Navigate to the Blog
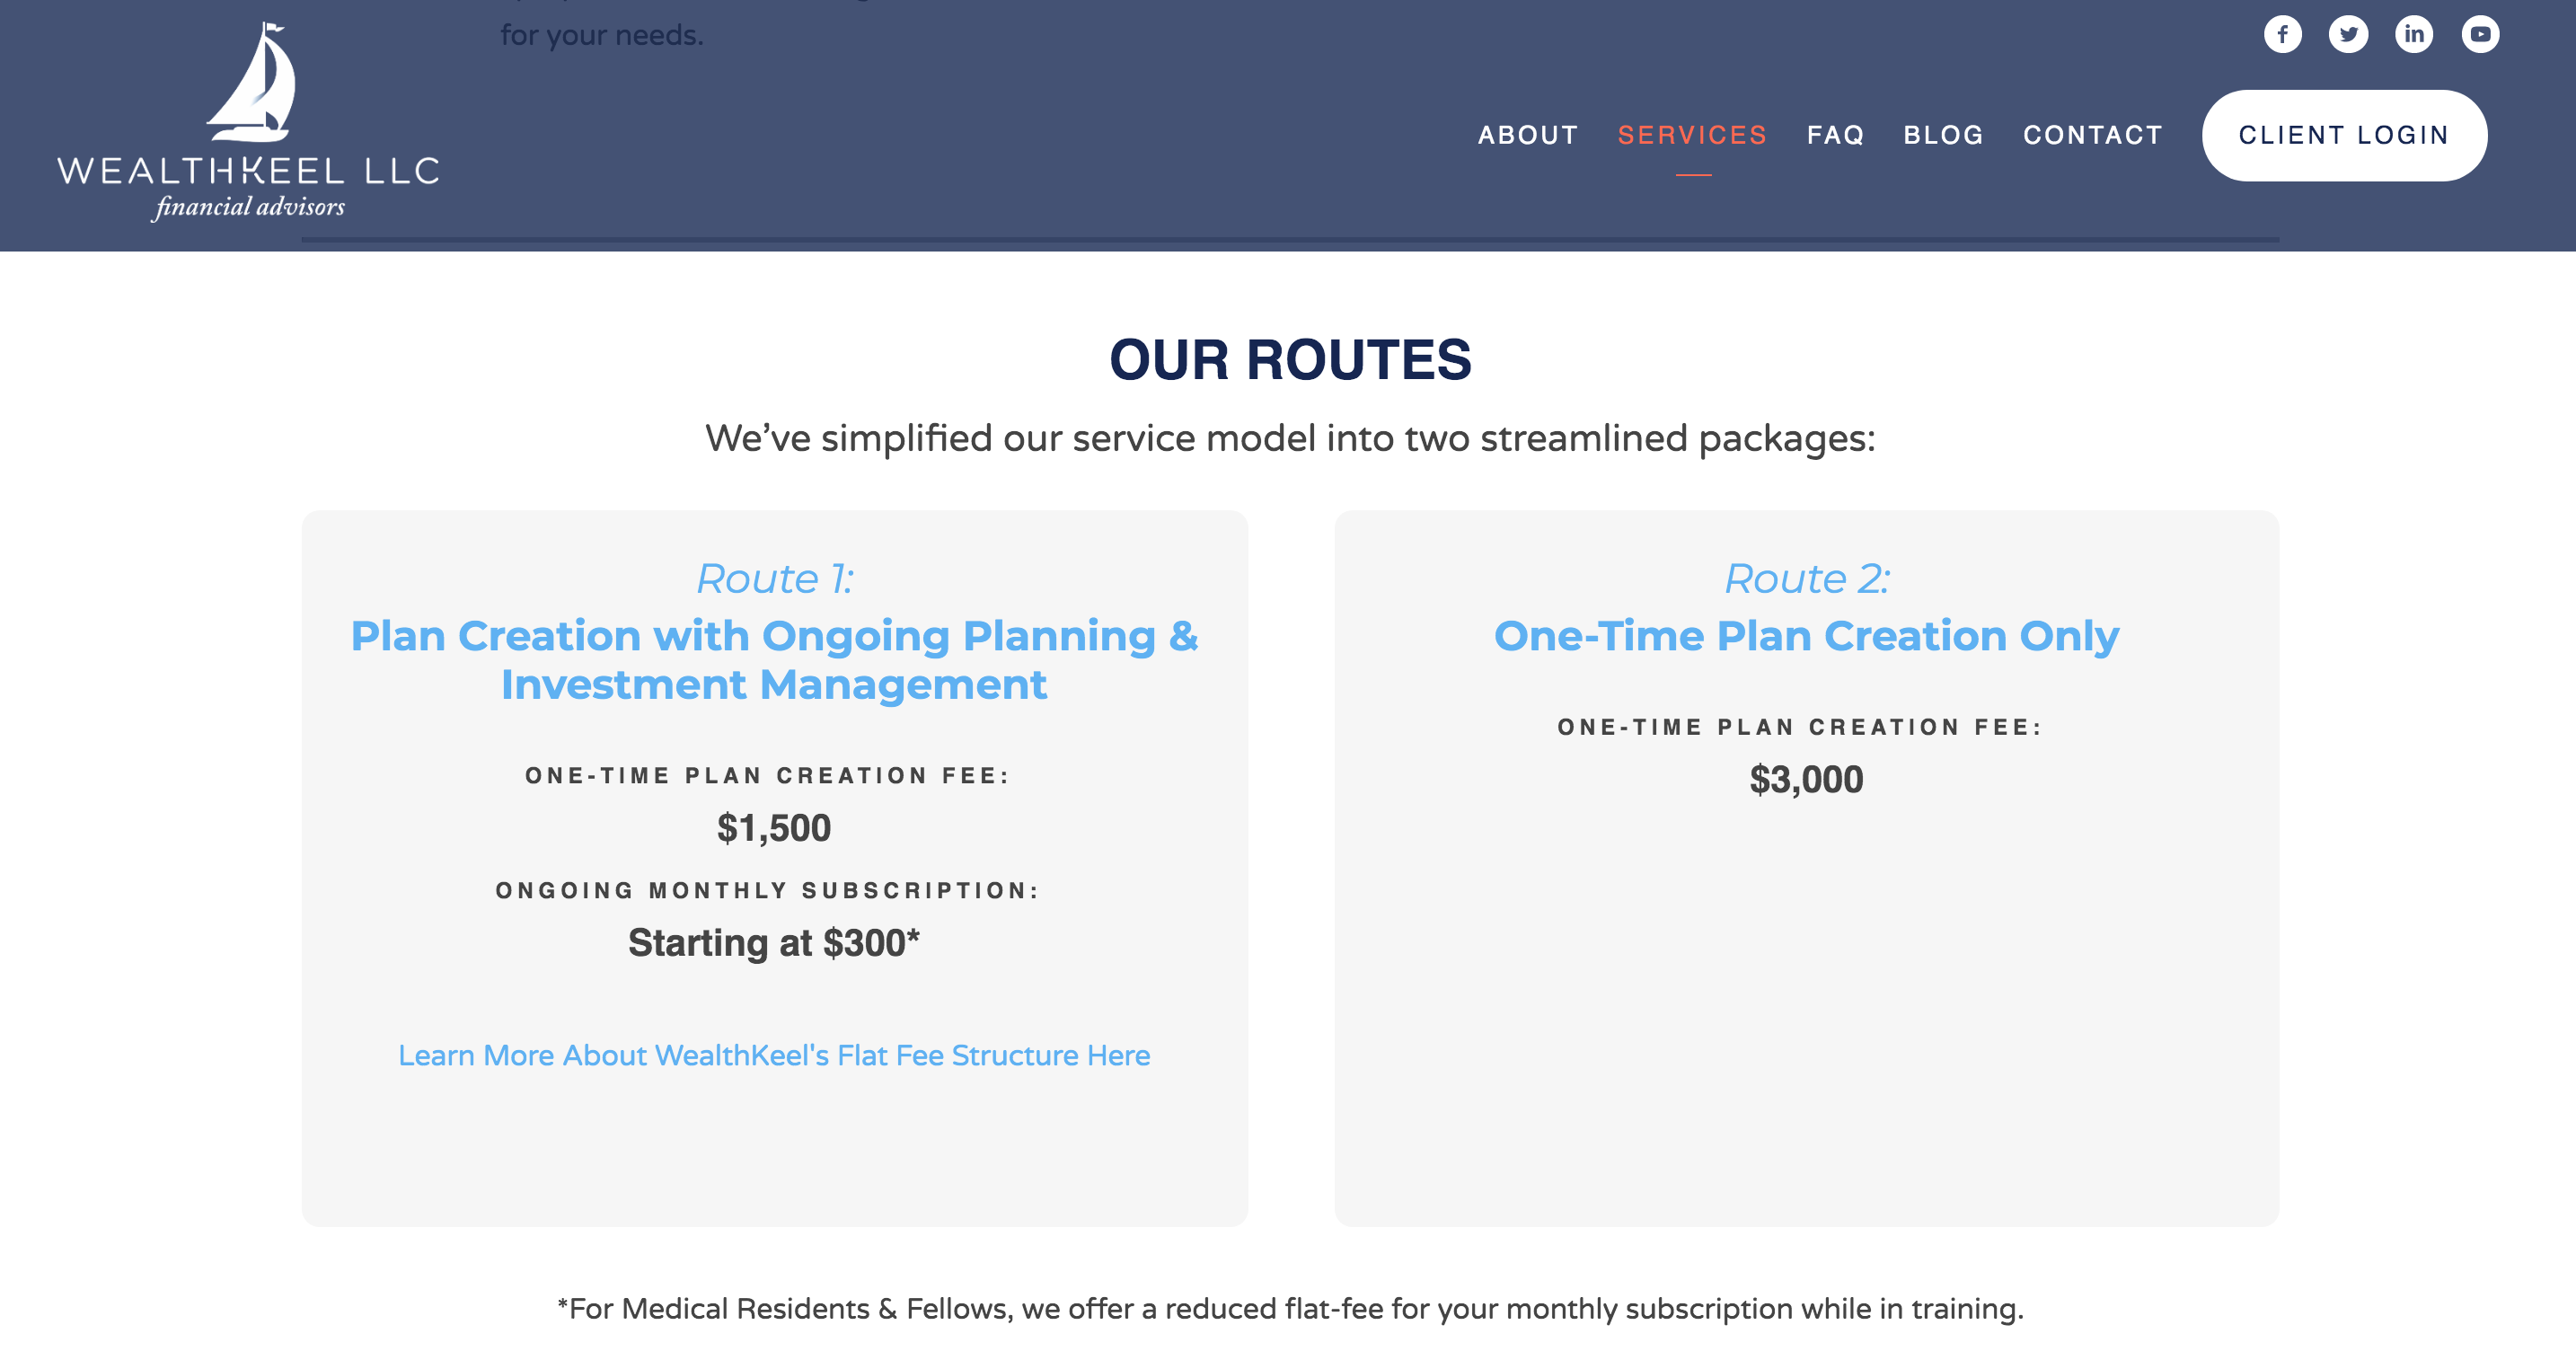The height and width of the screenshot is (1360, 2576). point(1943,135)
